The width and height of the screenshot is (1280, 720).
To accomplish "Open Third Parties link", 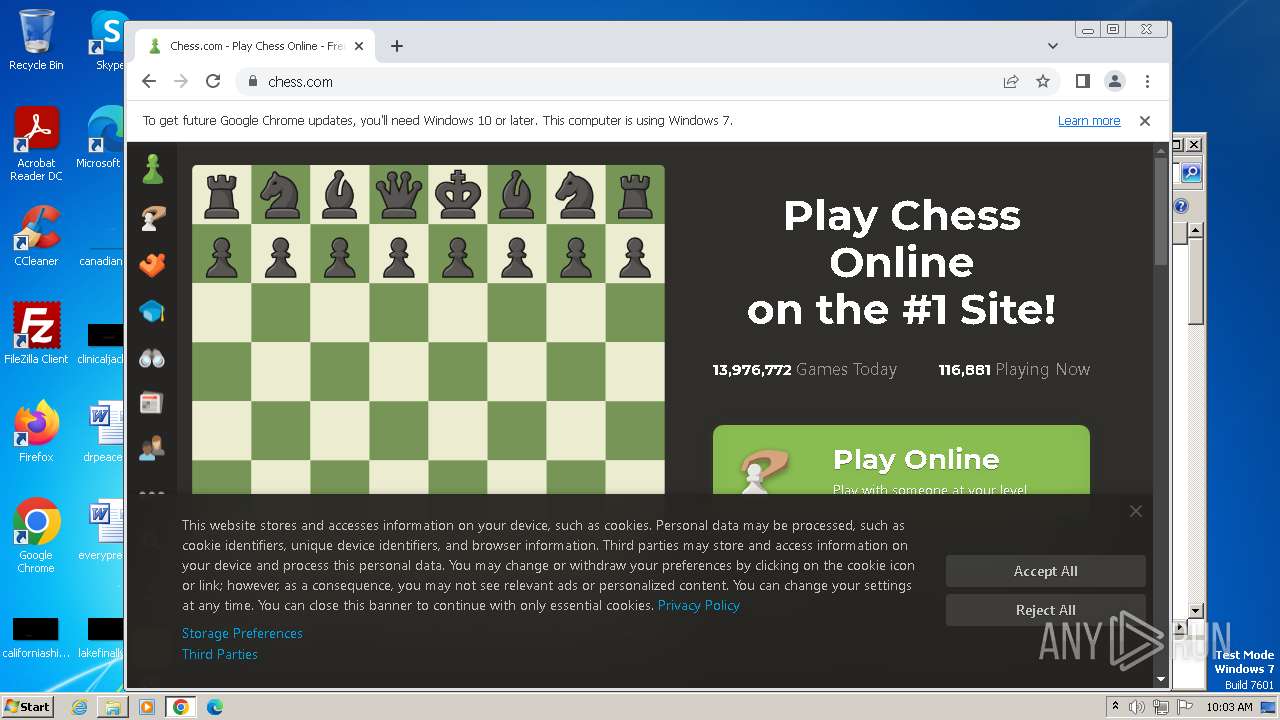I will tap(220, 654).
